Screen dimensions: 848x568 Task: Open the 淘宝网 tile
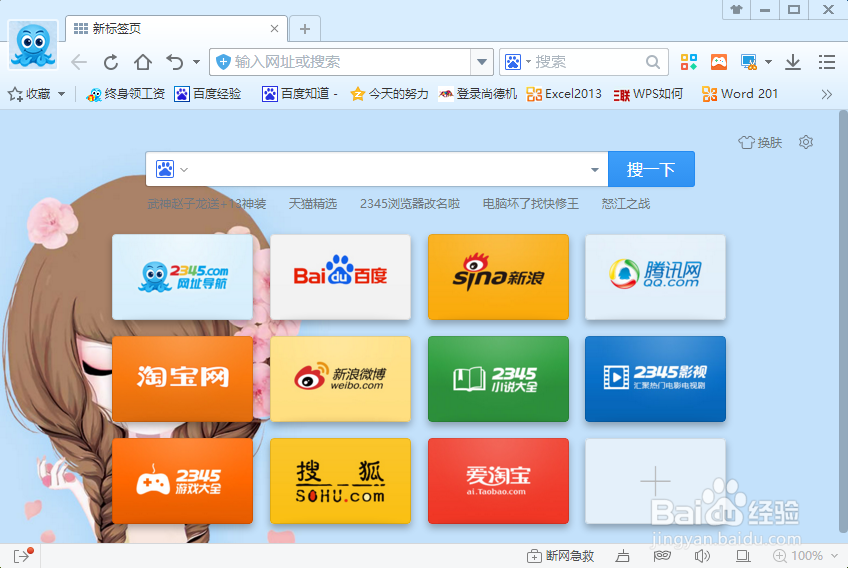tap(182, 379)
